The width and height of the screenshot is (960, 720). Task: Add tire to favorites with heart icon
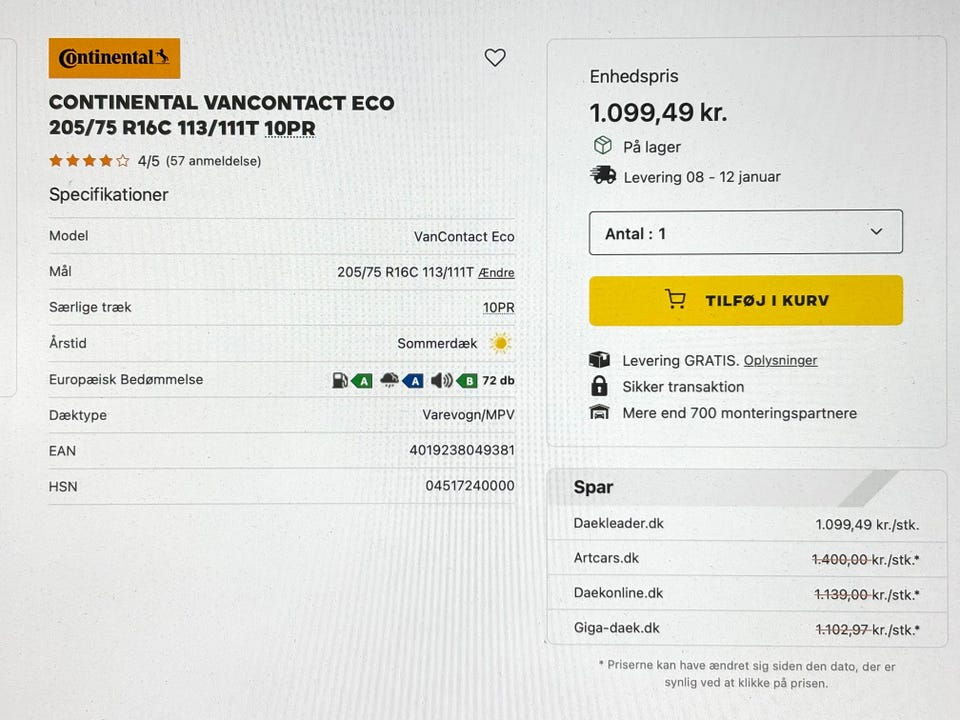point(495,58)
